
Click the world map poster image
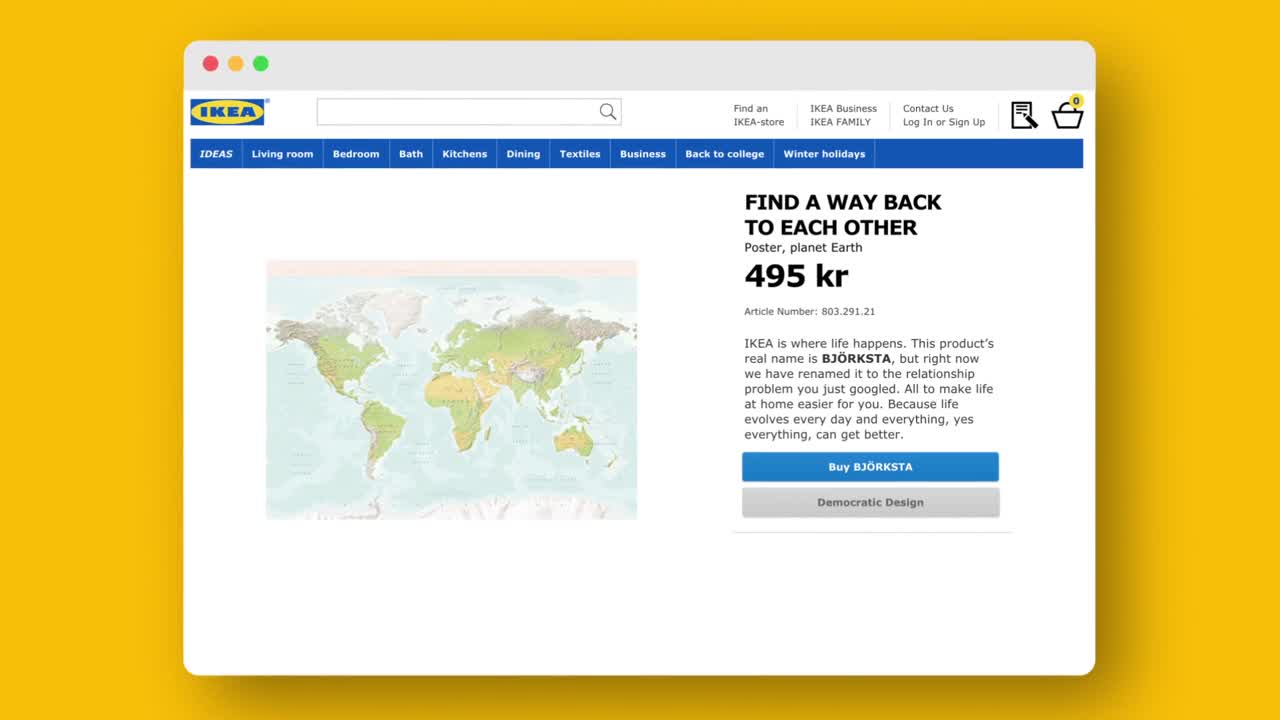pyautogui.click(x=451, y=389)
